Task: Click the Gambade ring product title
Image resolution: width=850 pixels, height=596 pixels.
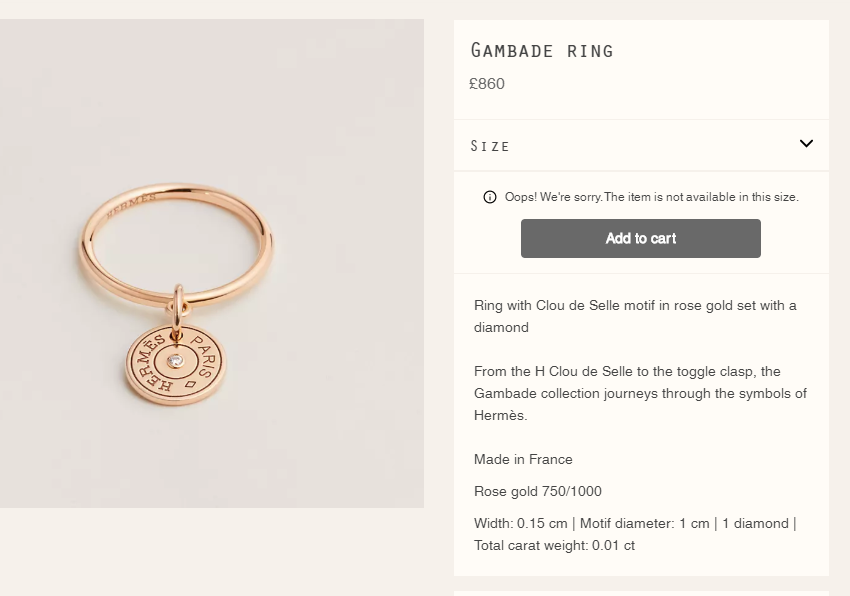Action: (x=542, y=50)
